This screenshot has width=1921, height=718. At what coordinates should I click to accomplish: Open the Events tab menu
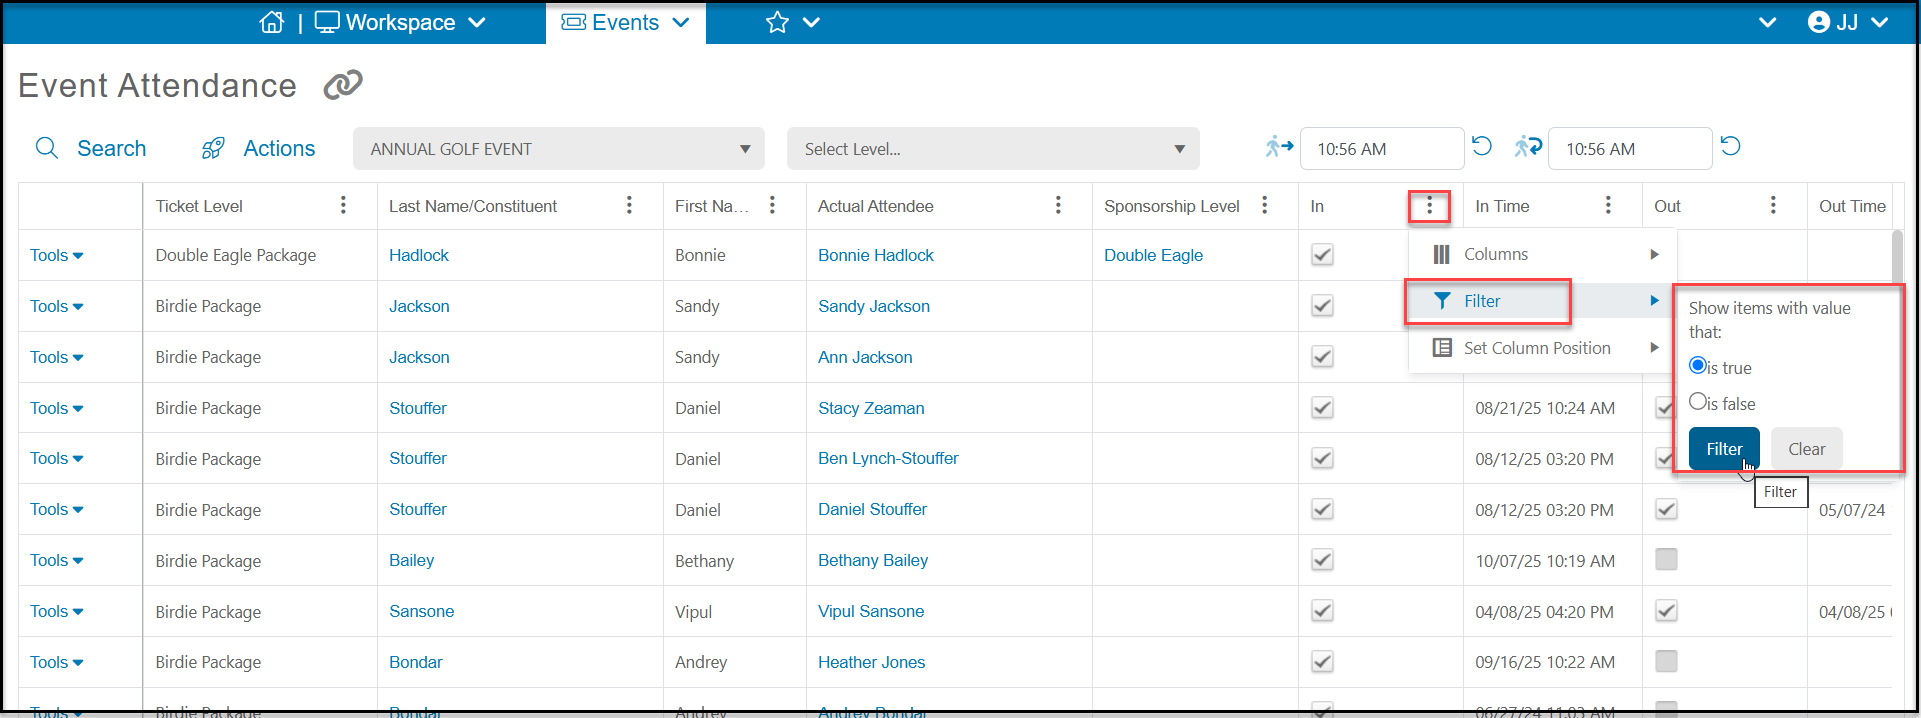[626, 22]
